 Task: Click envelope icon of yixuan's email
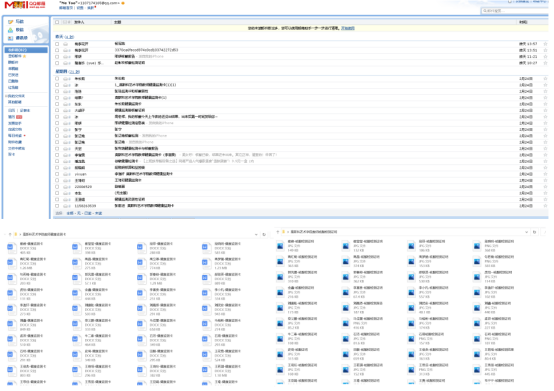[66, 174]
